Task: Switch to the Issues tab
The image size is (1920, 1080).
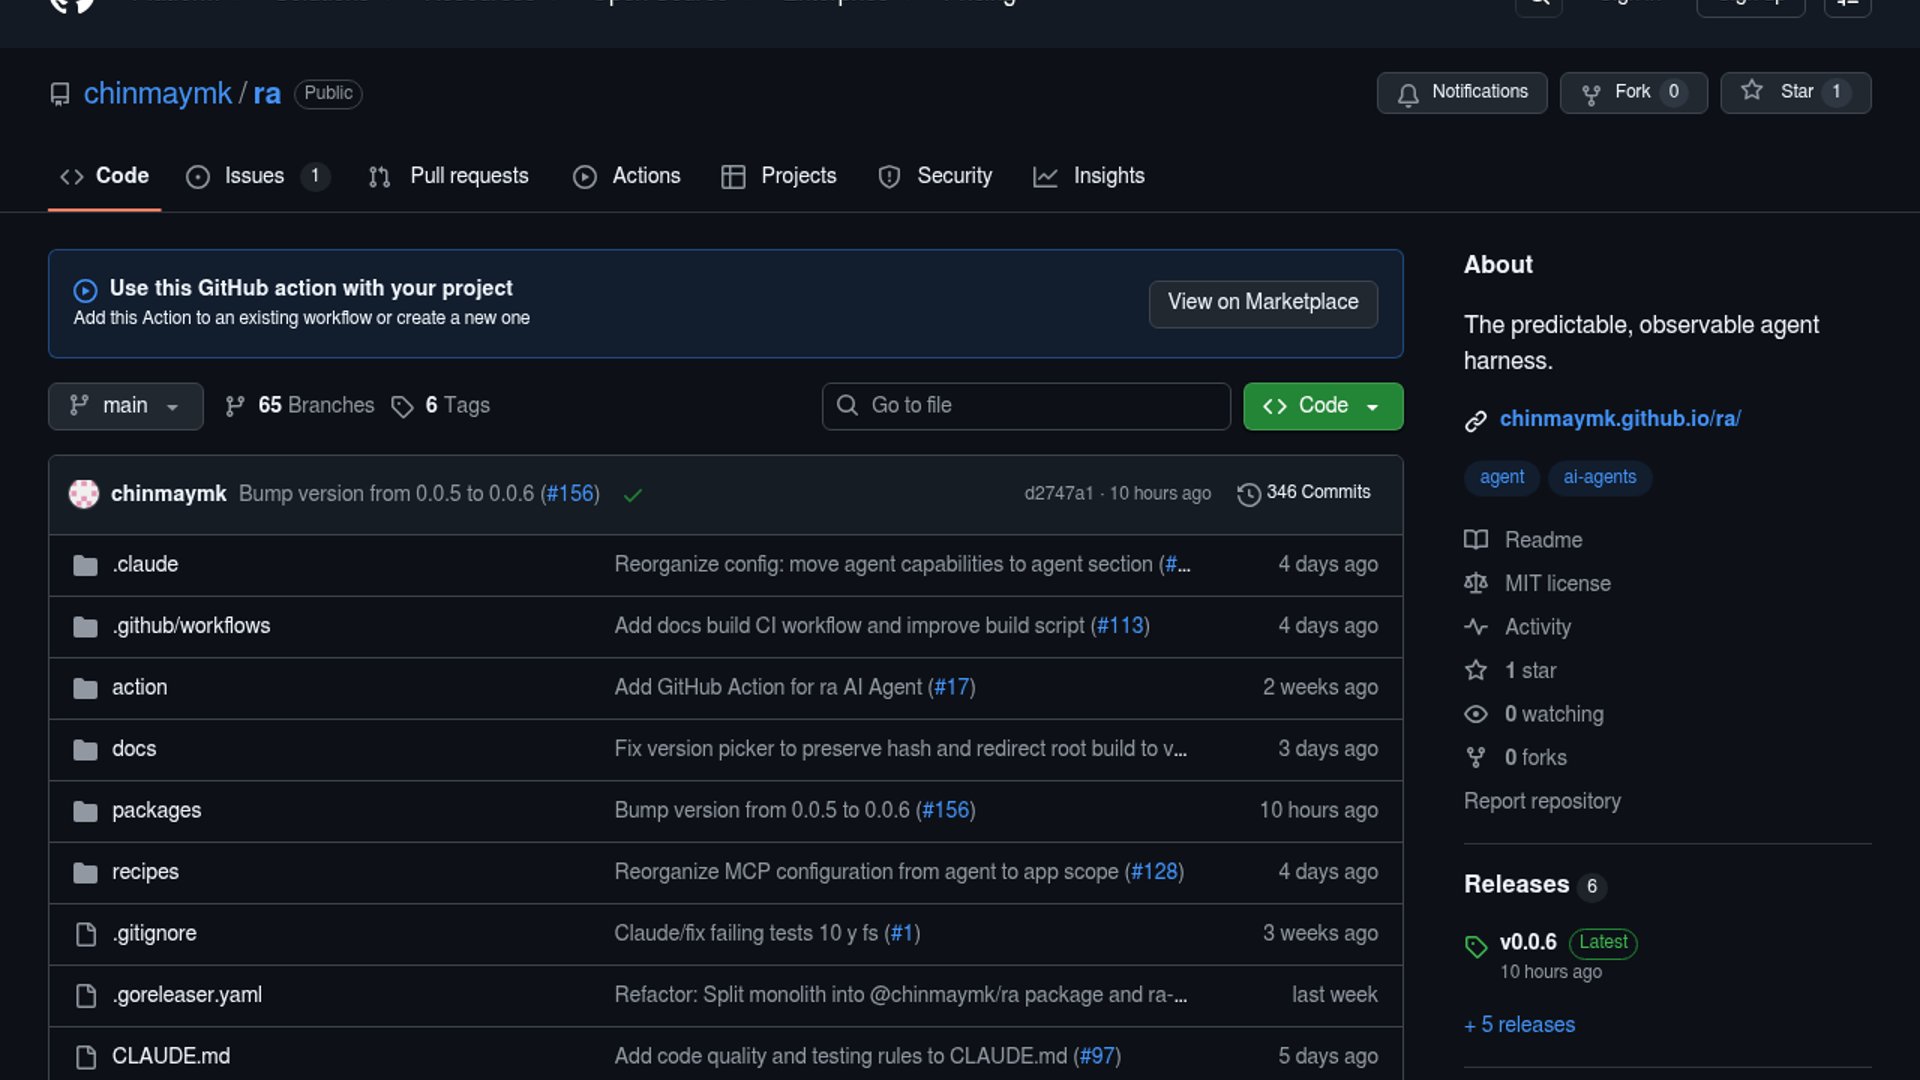Action: (x=254, y=176)
